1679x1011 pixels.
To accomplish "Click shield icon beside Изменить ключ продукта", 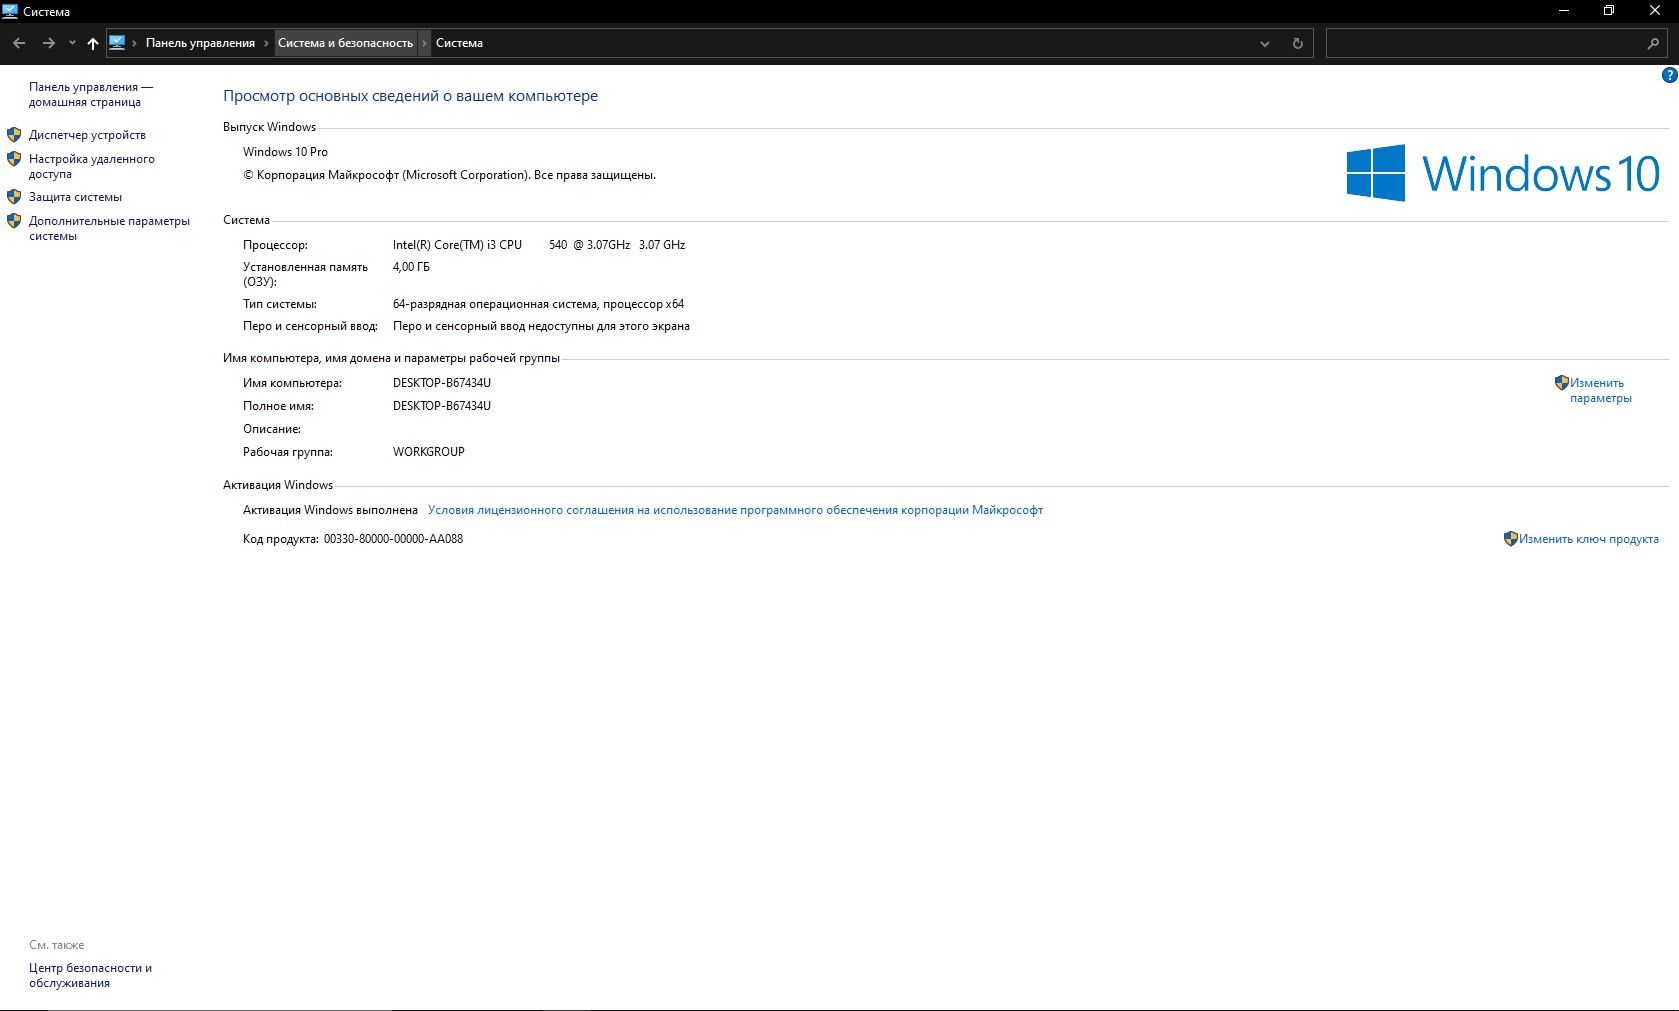I will click(x=1510, y=538).
